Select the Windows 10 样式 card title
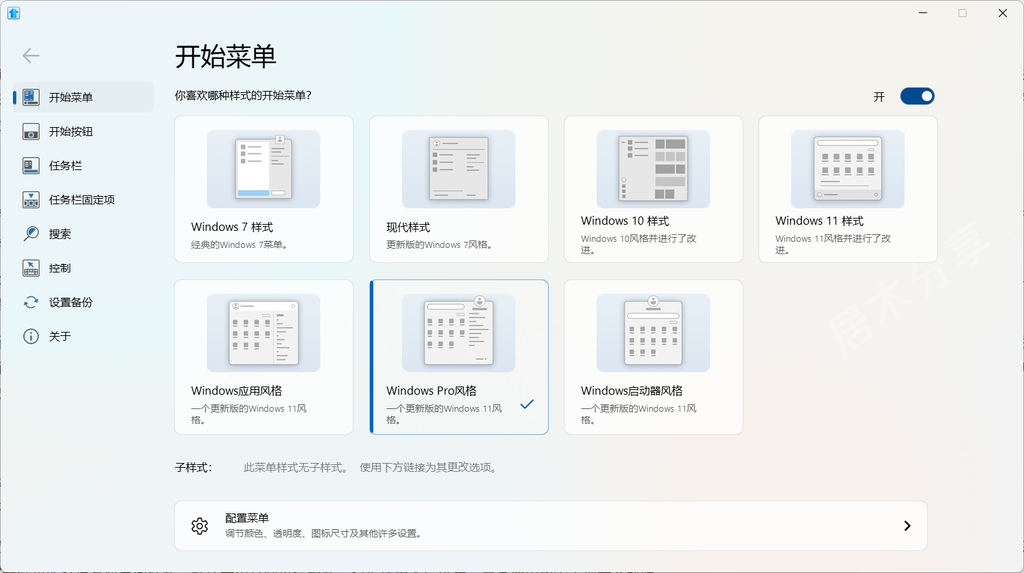Image resolution: width=1024 pixels, height=573 pixels. click(625, 221)
